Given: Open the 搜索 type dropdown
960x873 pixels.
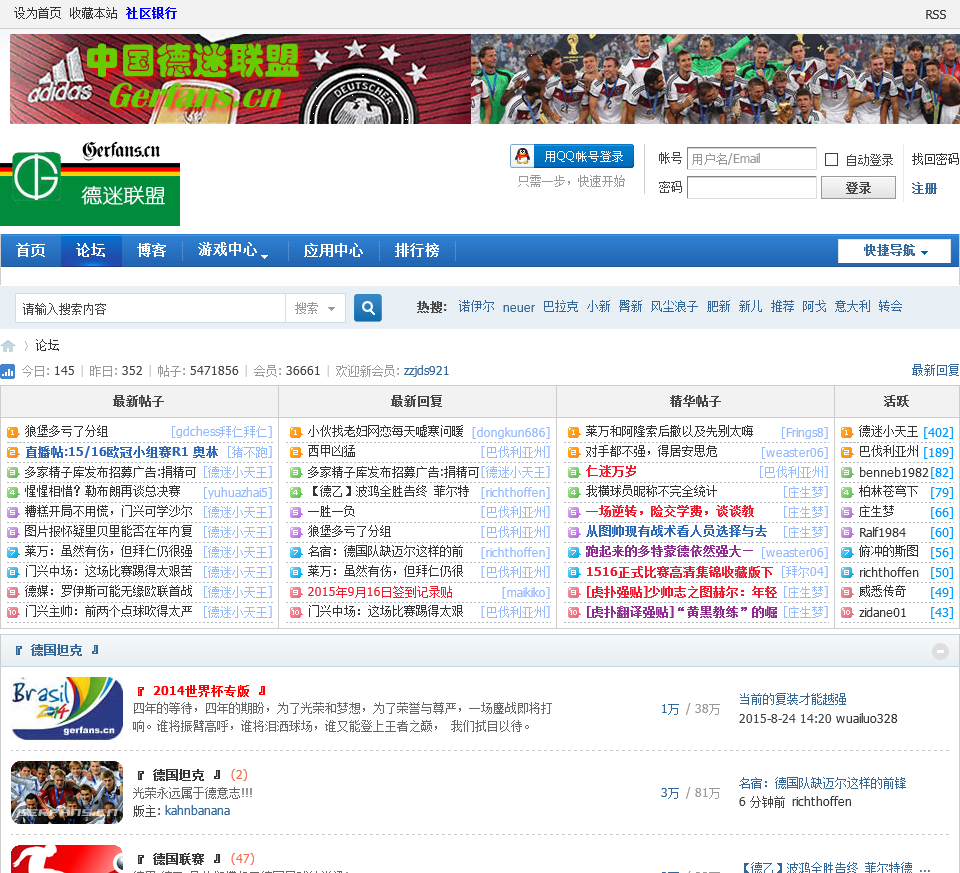Looking at the screenshot, I should 315,309.
